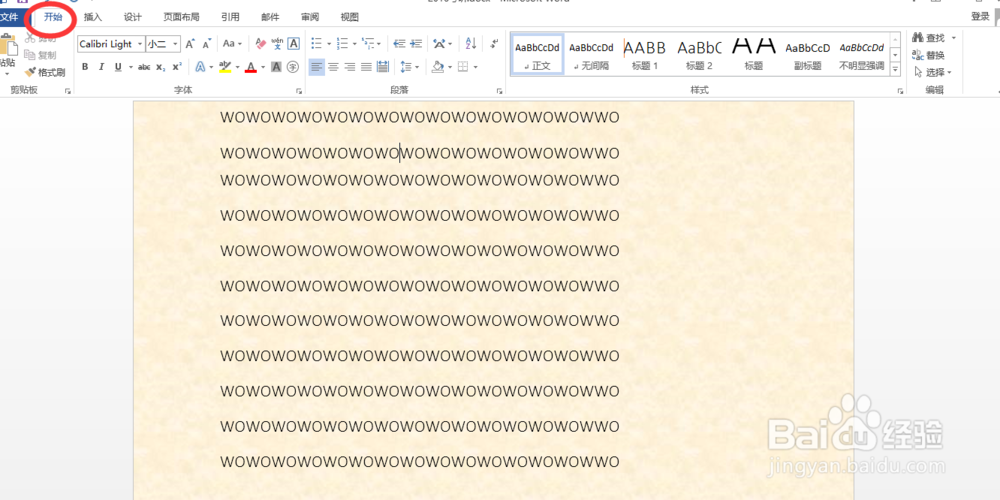Image resolution: width=1000 pixels, height=500 pixels.
Task: Apply Strikethrough (abc) formatting
Action: [145, 67]
